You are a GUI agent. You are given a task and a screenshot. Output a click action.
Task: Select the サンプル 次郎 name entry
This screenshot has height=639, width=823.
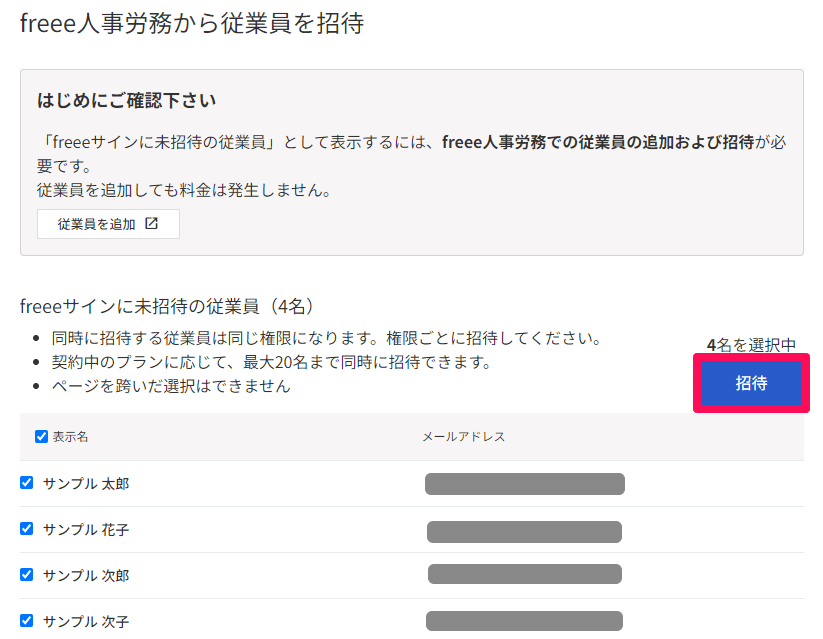86,574
